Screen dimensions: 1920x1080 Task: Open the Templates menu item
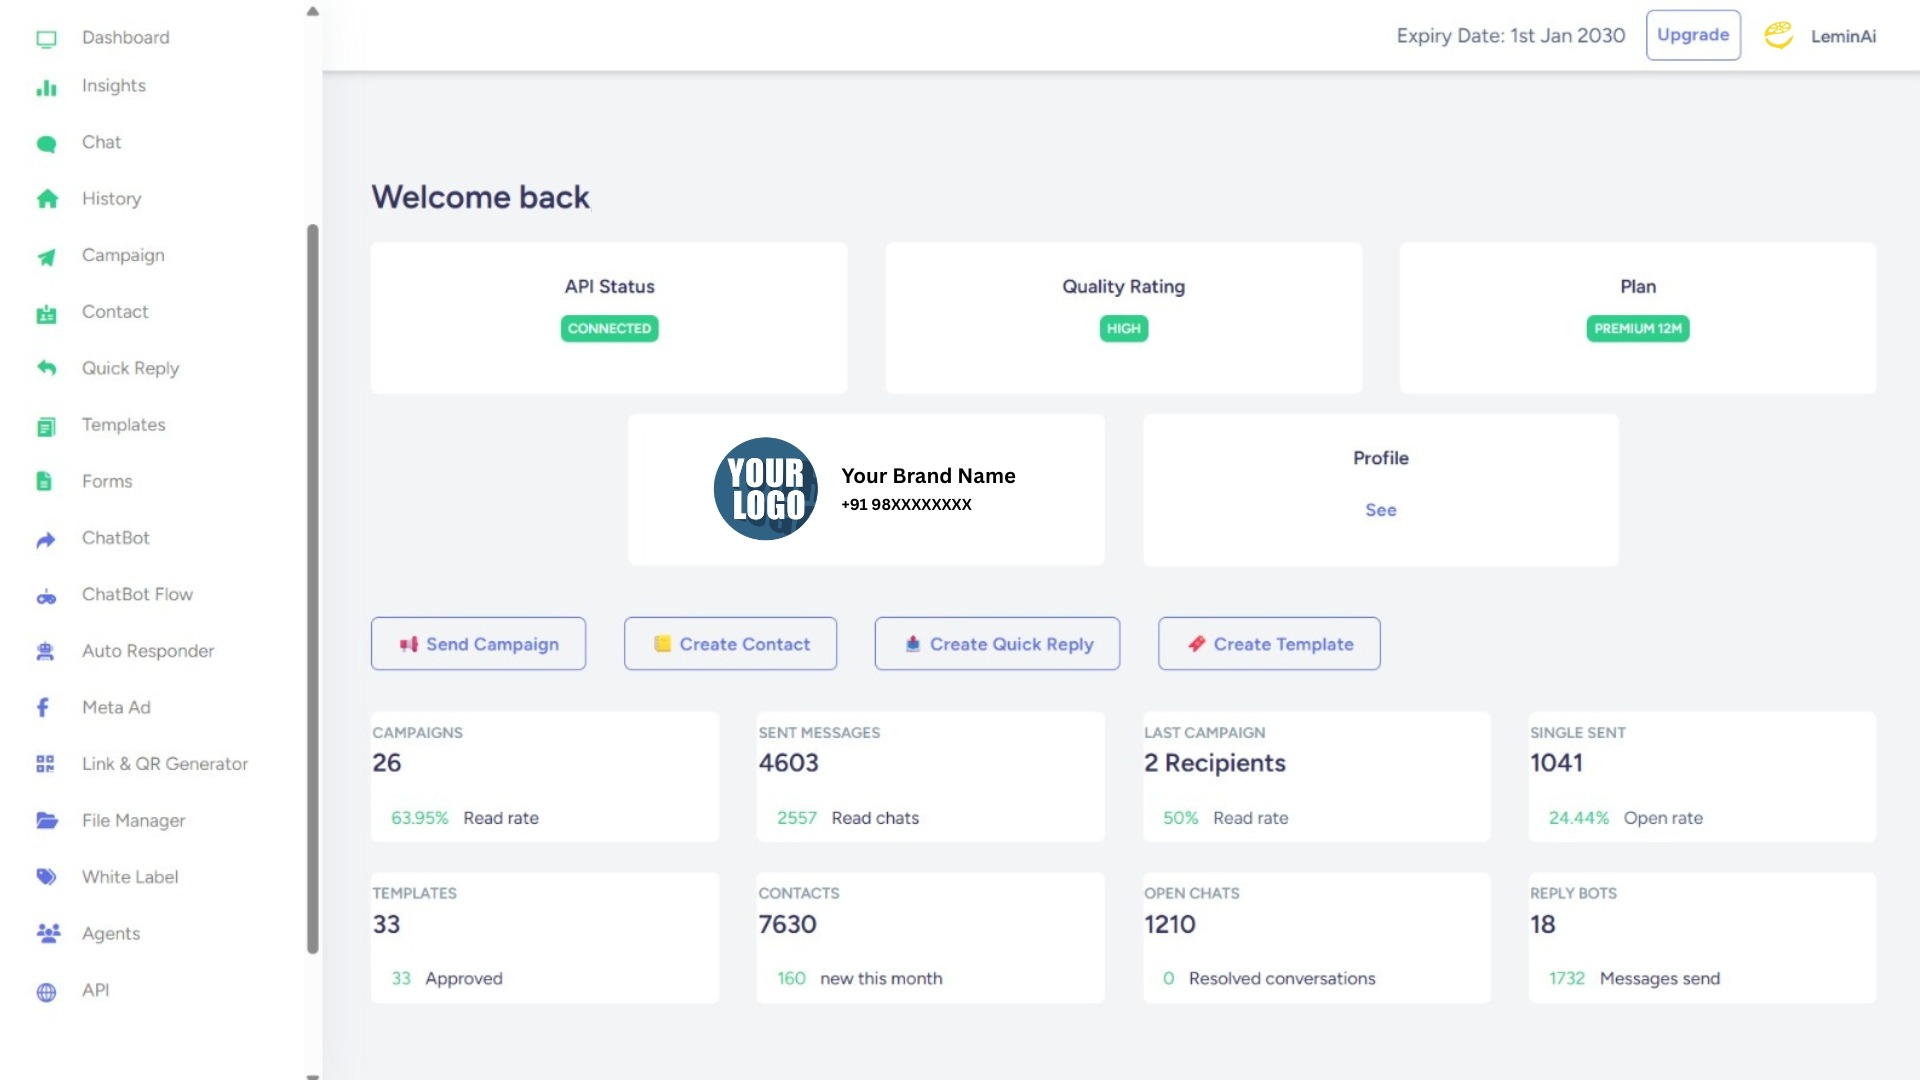point(123,425)
